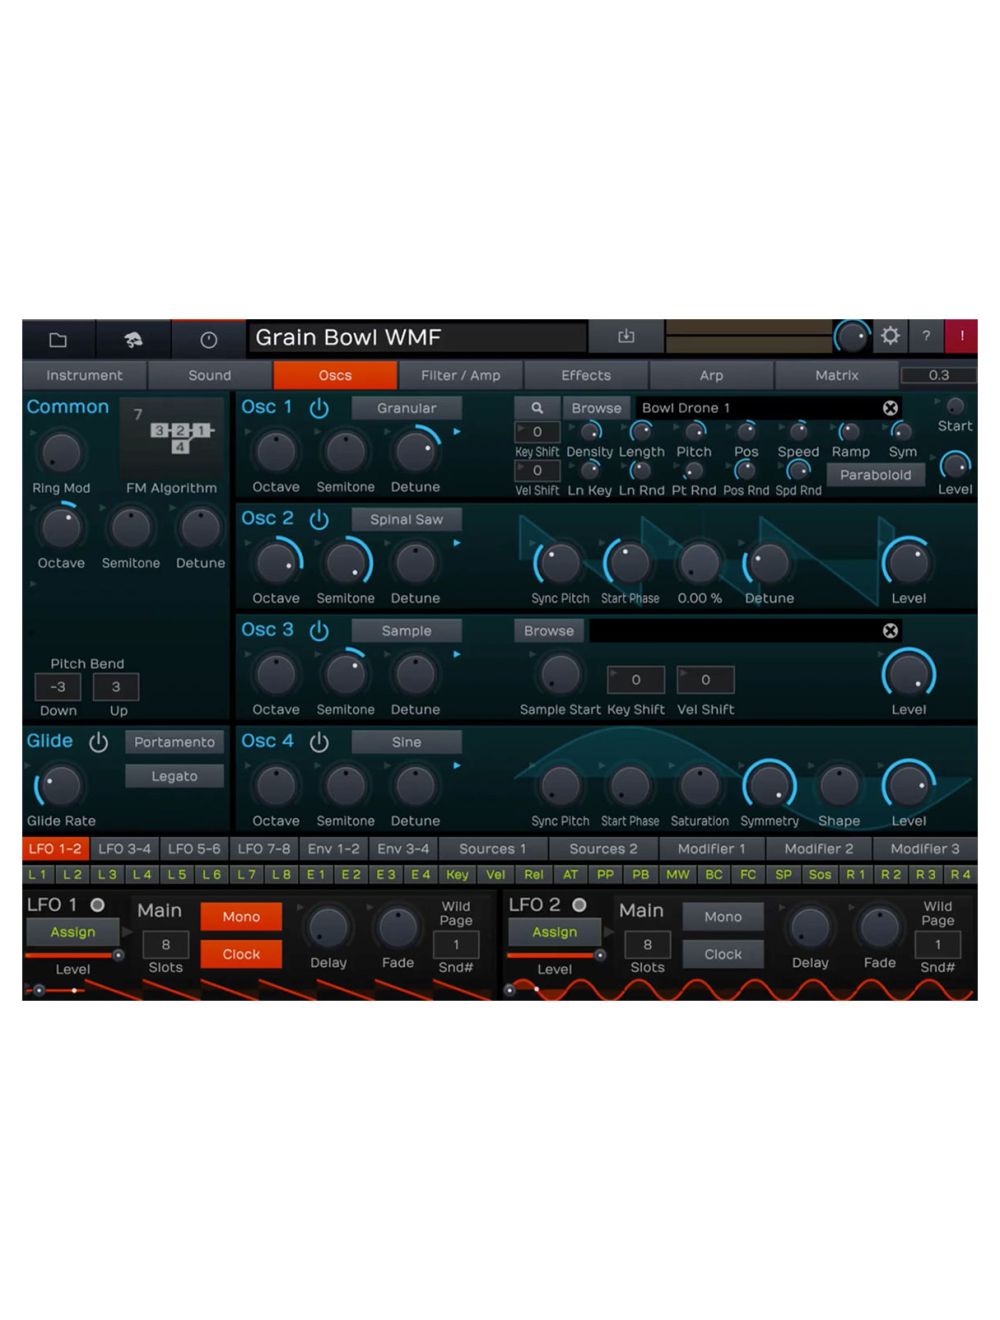Switch LFO 1 from Mono mode
The image size is (1000, 1320).
point(240,917)
